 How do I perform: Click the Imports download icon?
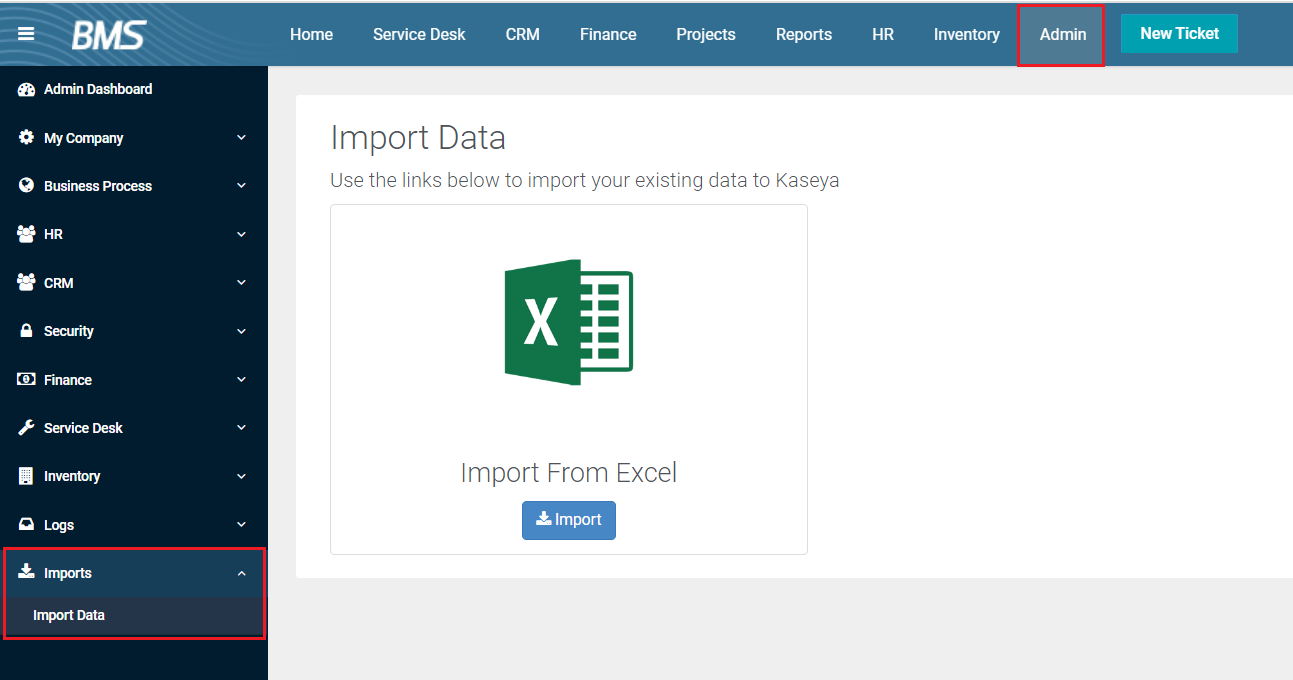27,572
